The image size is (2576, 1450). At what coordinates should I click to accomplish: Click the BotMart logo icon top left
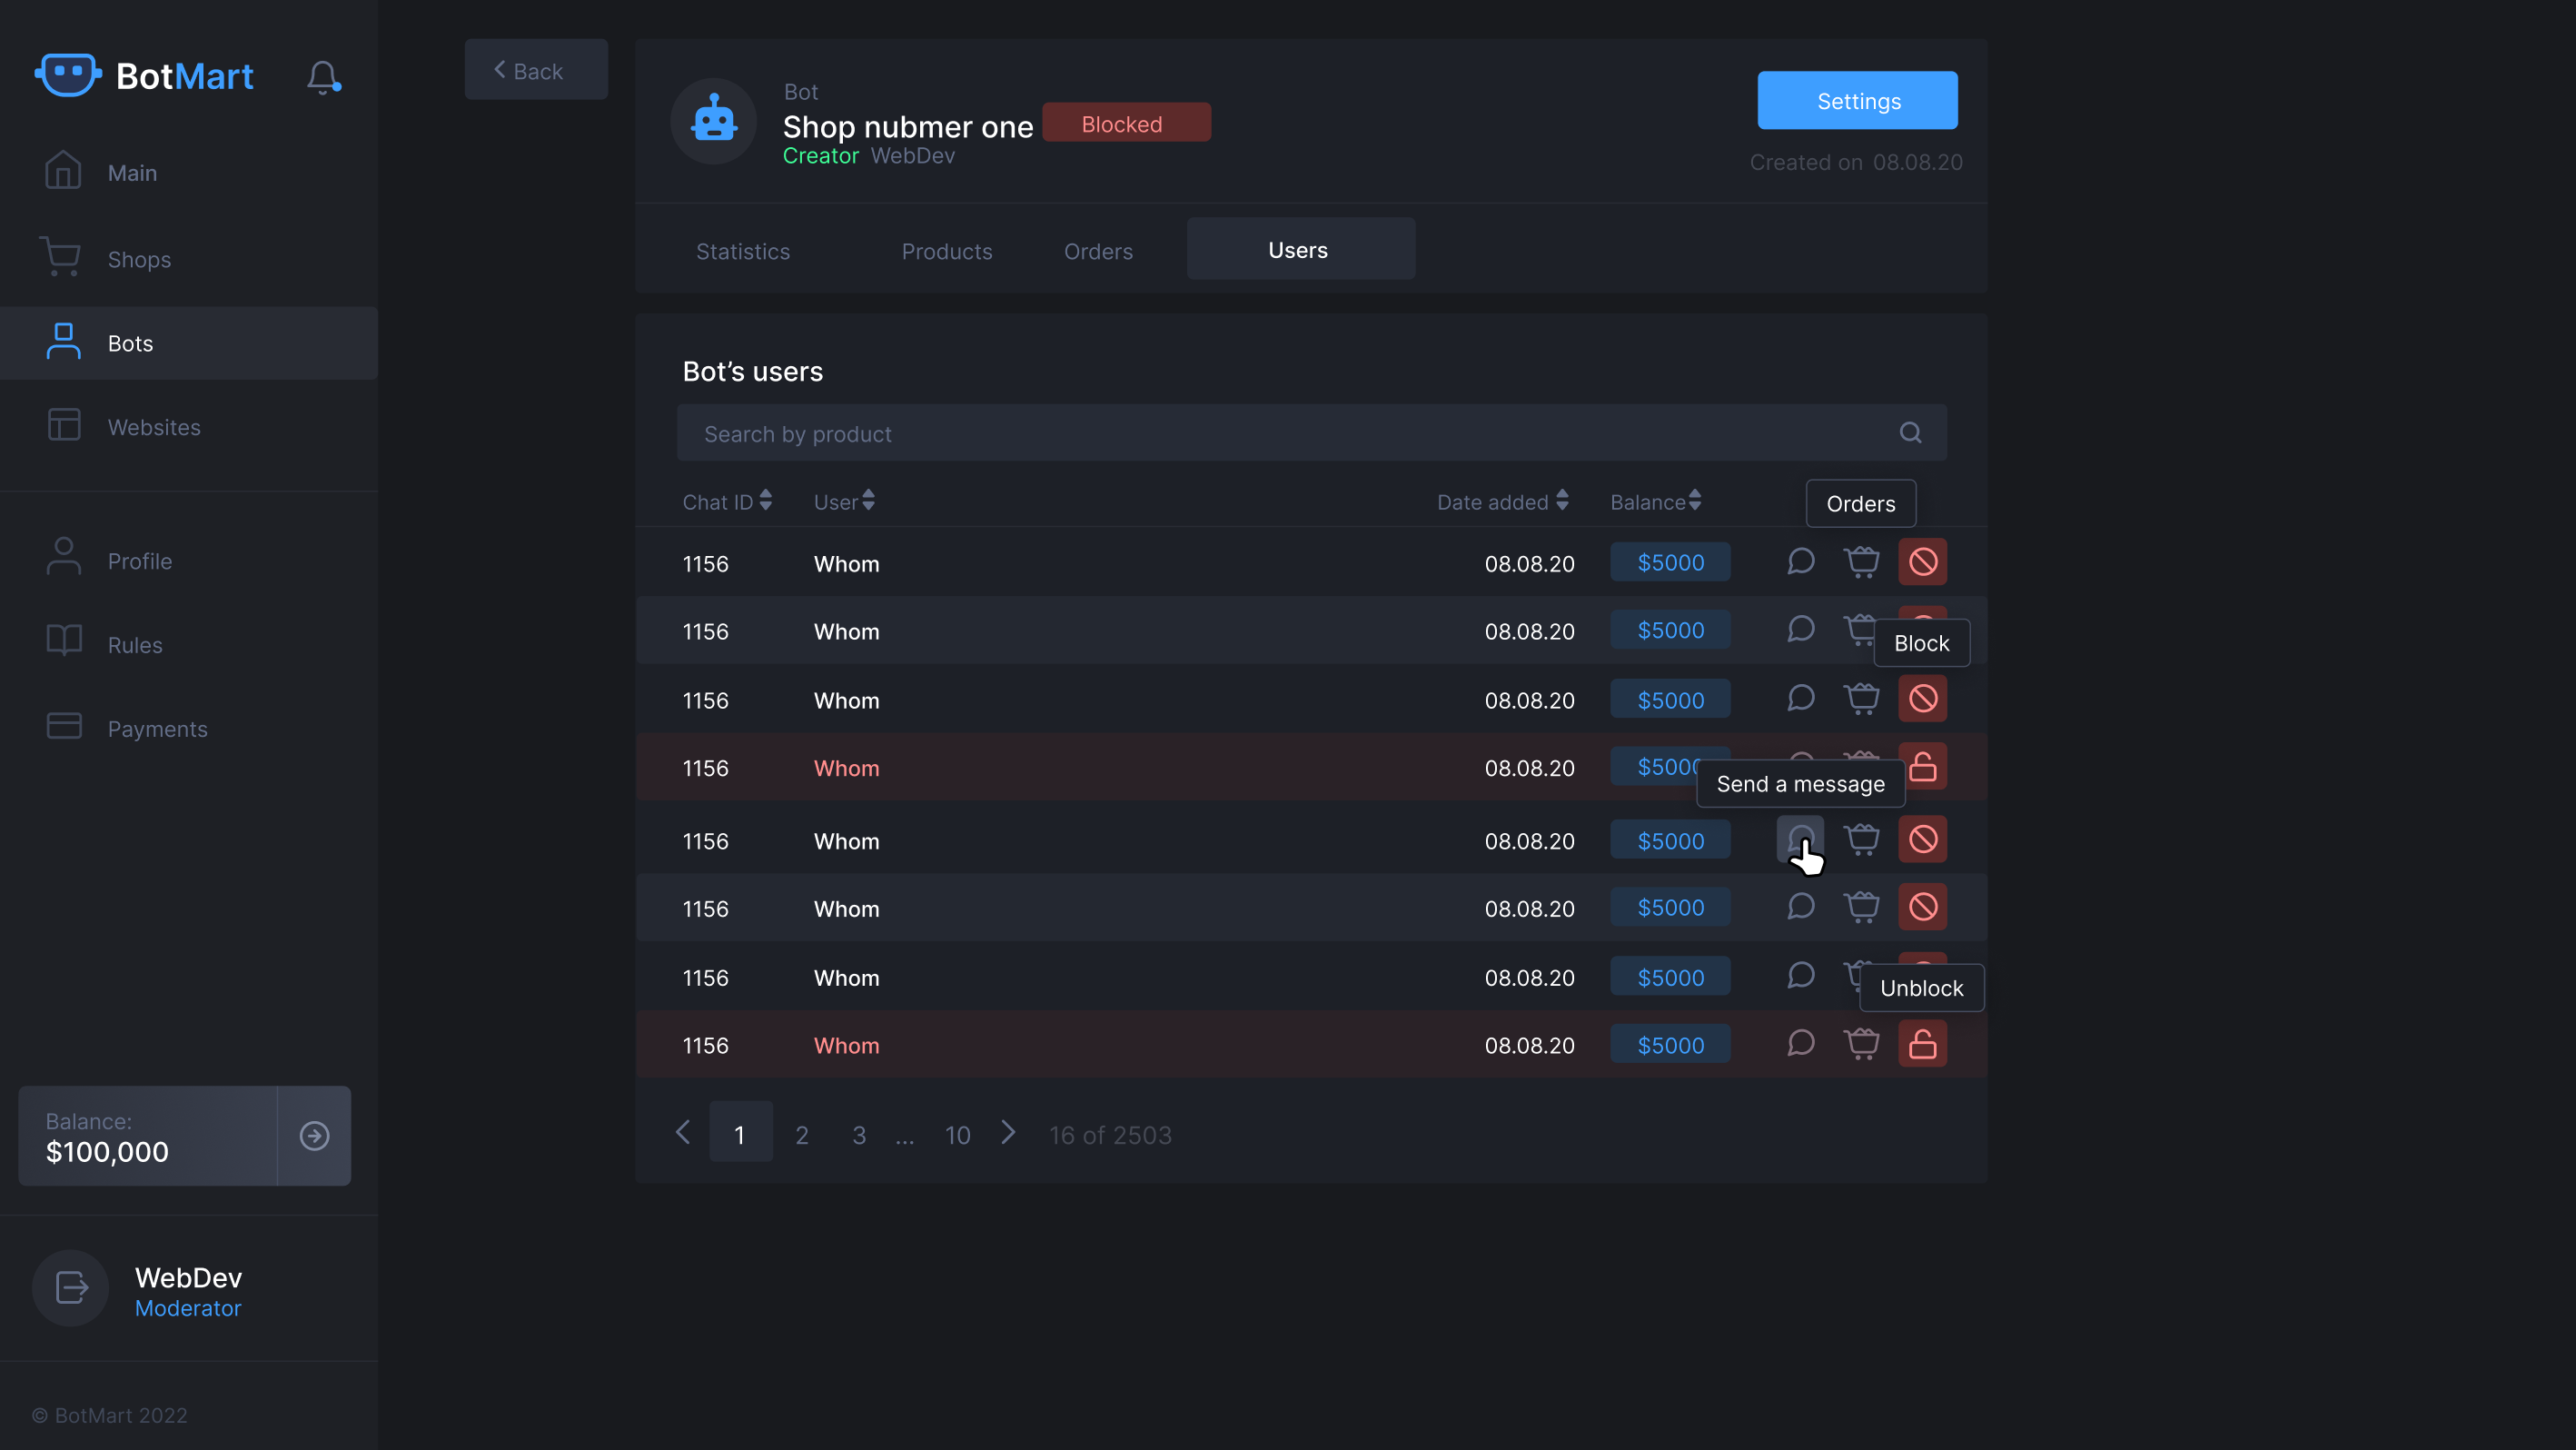coord(67,73)
